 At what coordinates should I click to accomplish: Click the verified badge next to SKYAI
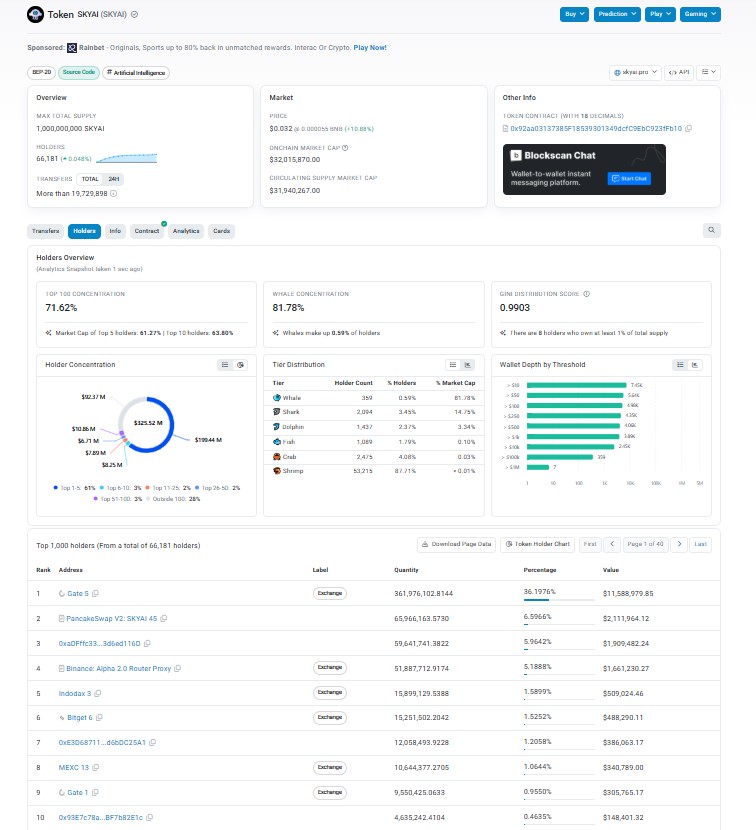pyautogui.click(x=134, y=14)
